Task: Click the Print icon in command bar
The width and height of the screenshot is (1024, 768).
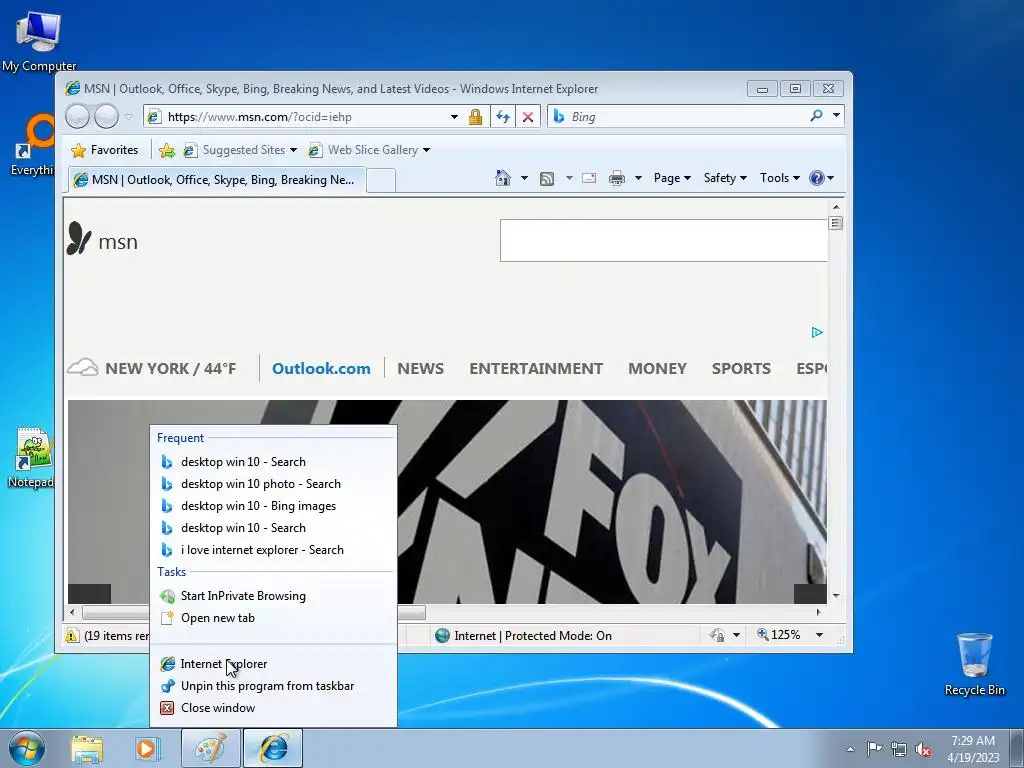Action: (x=616, y=178)
